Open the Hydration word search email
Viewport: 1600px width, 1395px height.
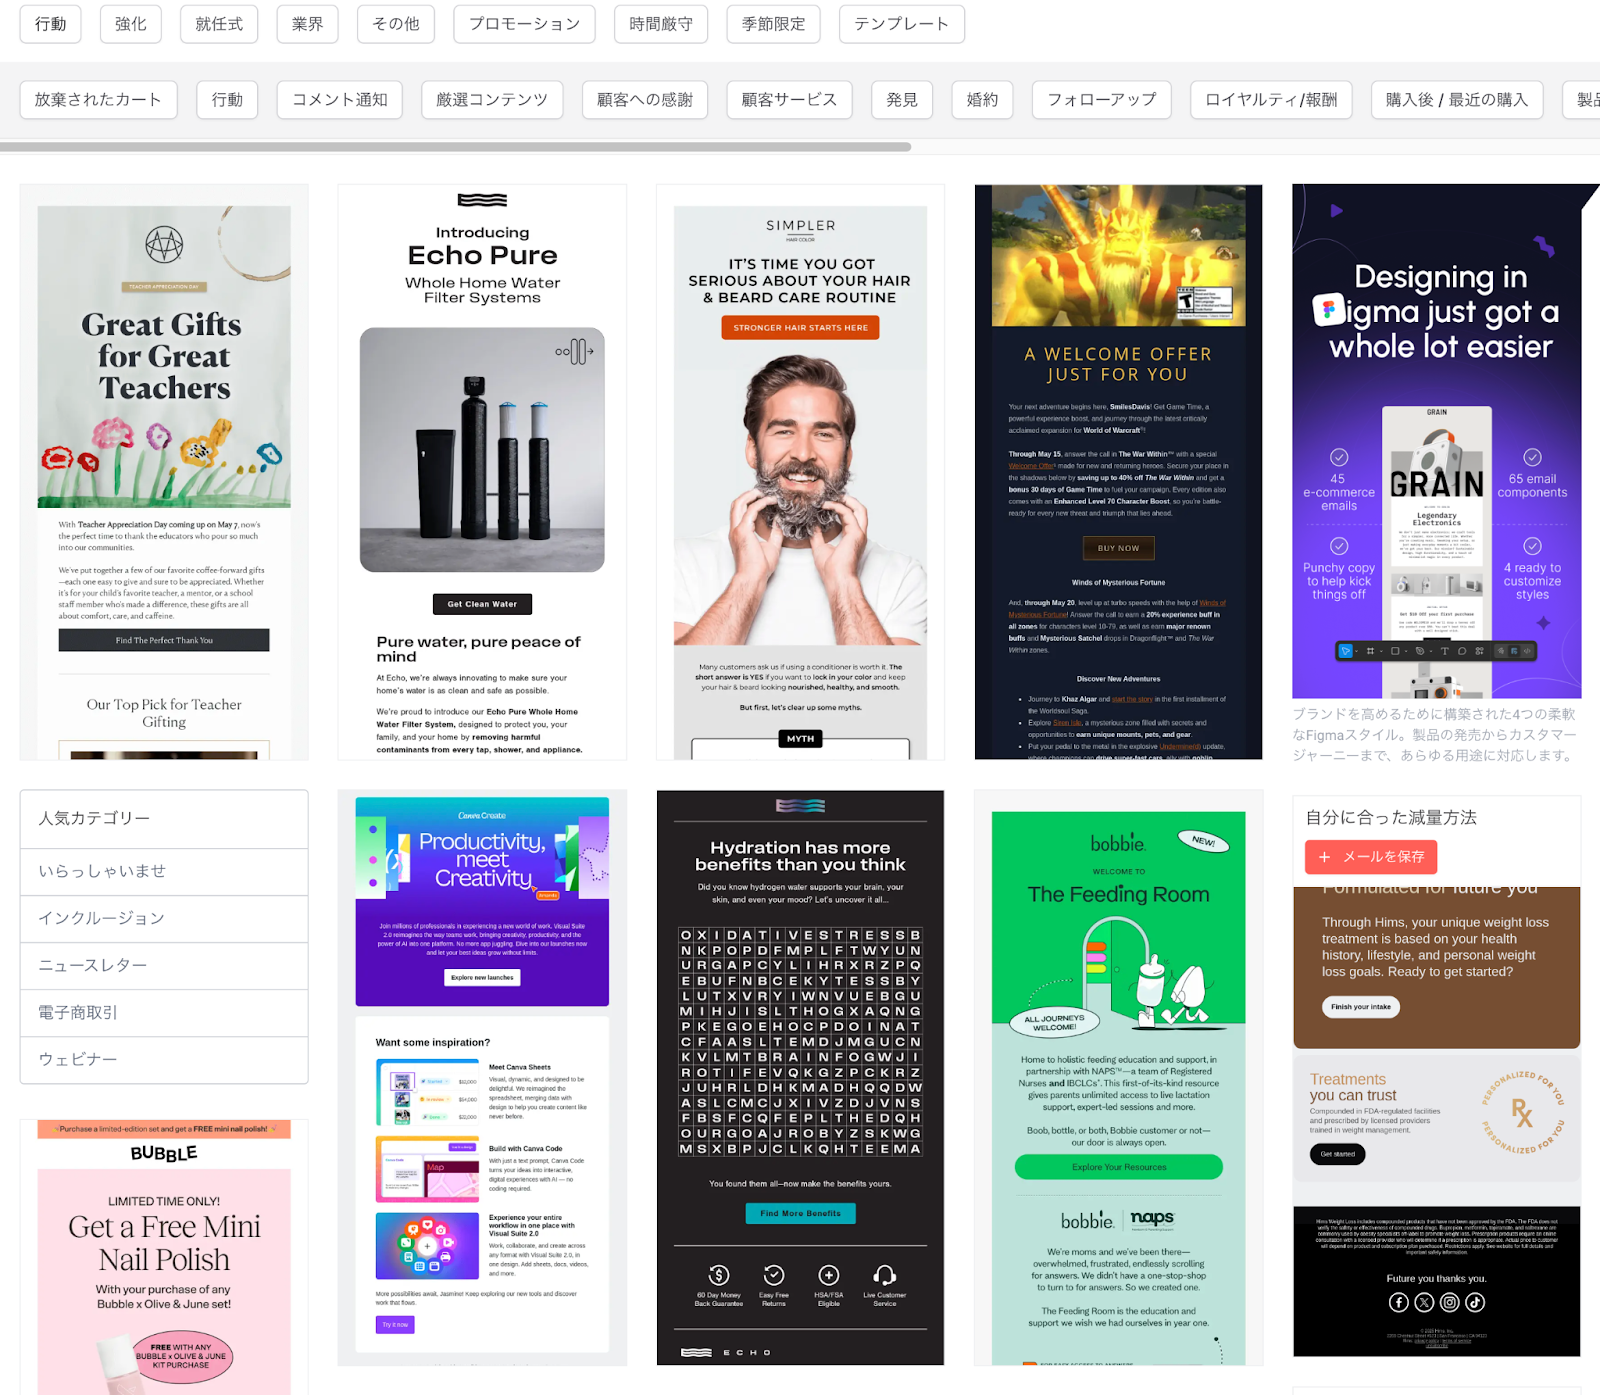(x=800, y=1078)
